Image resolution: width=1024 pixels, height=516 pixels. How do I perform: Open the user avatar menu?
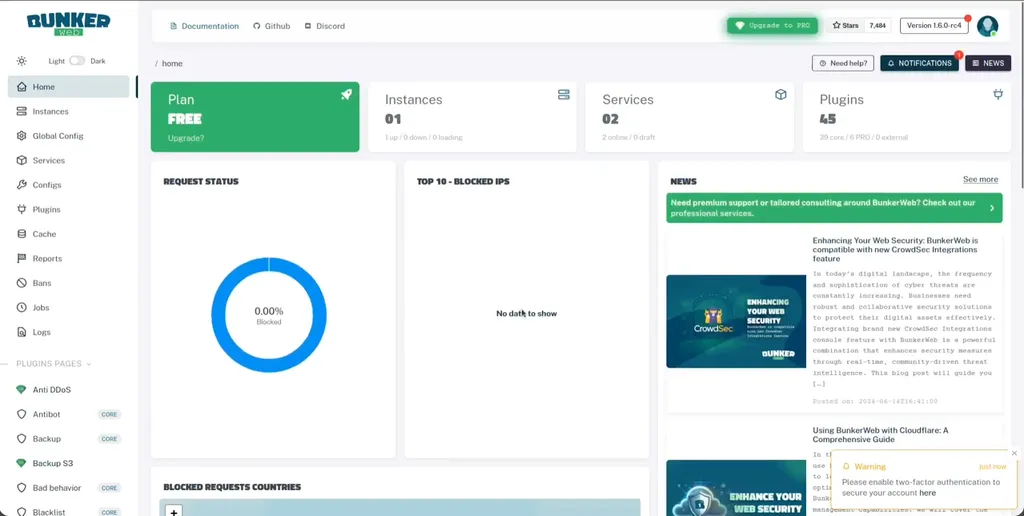(987, 26)
